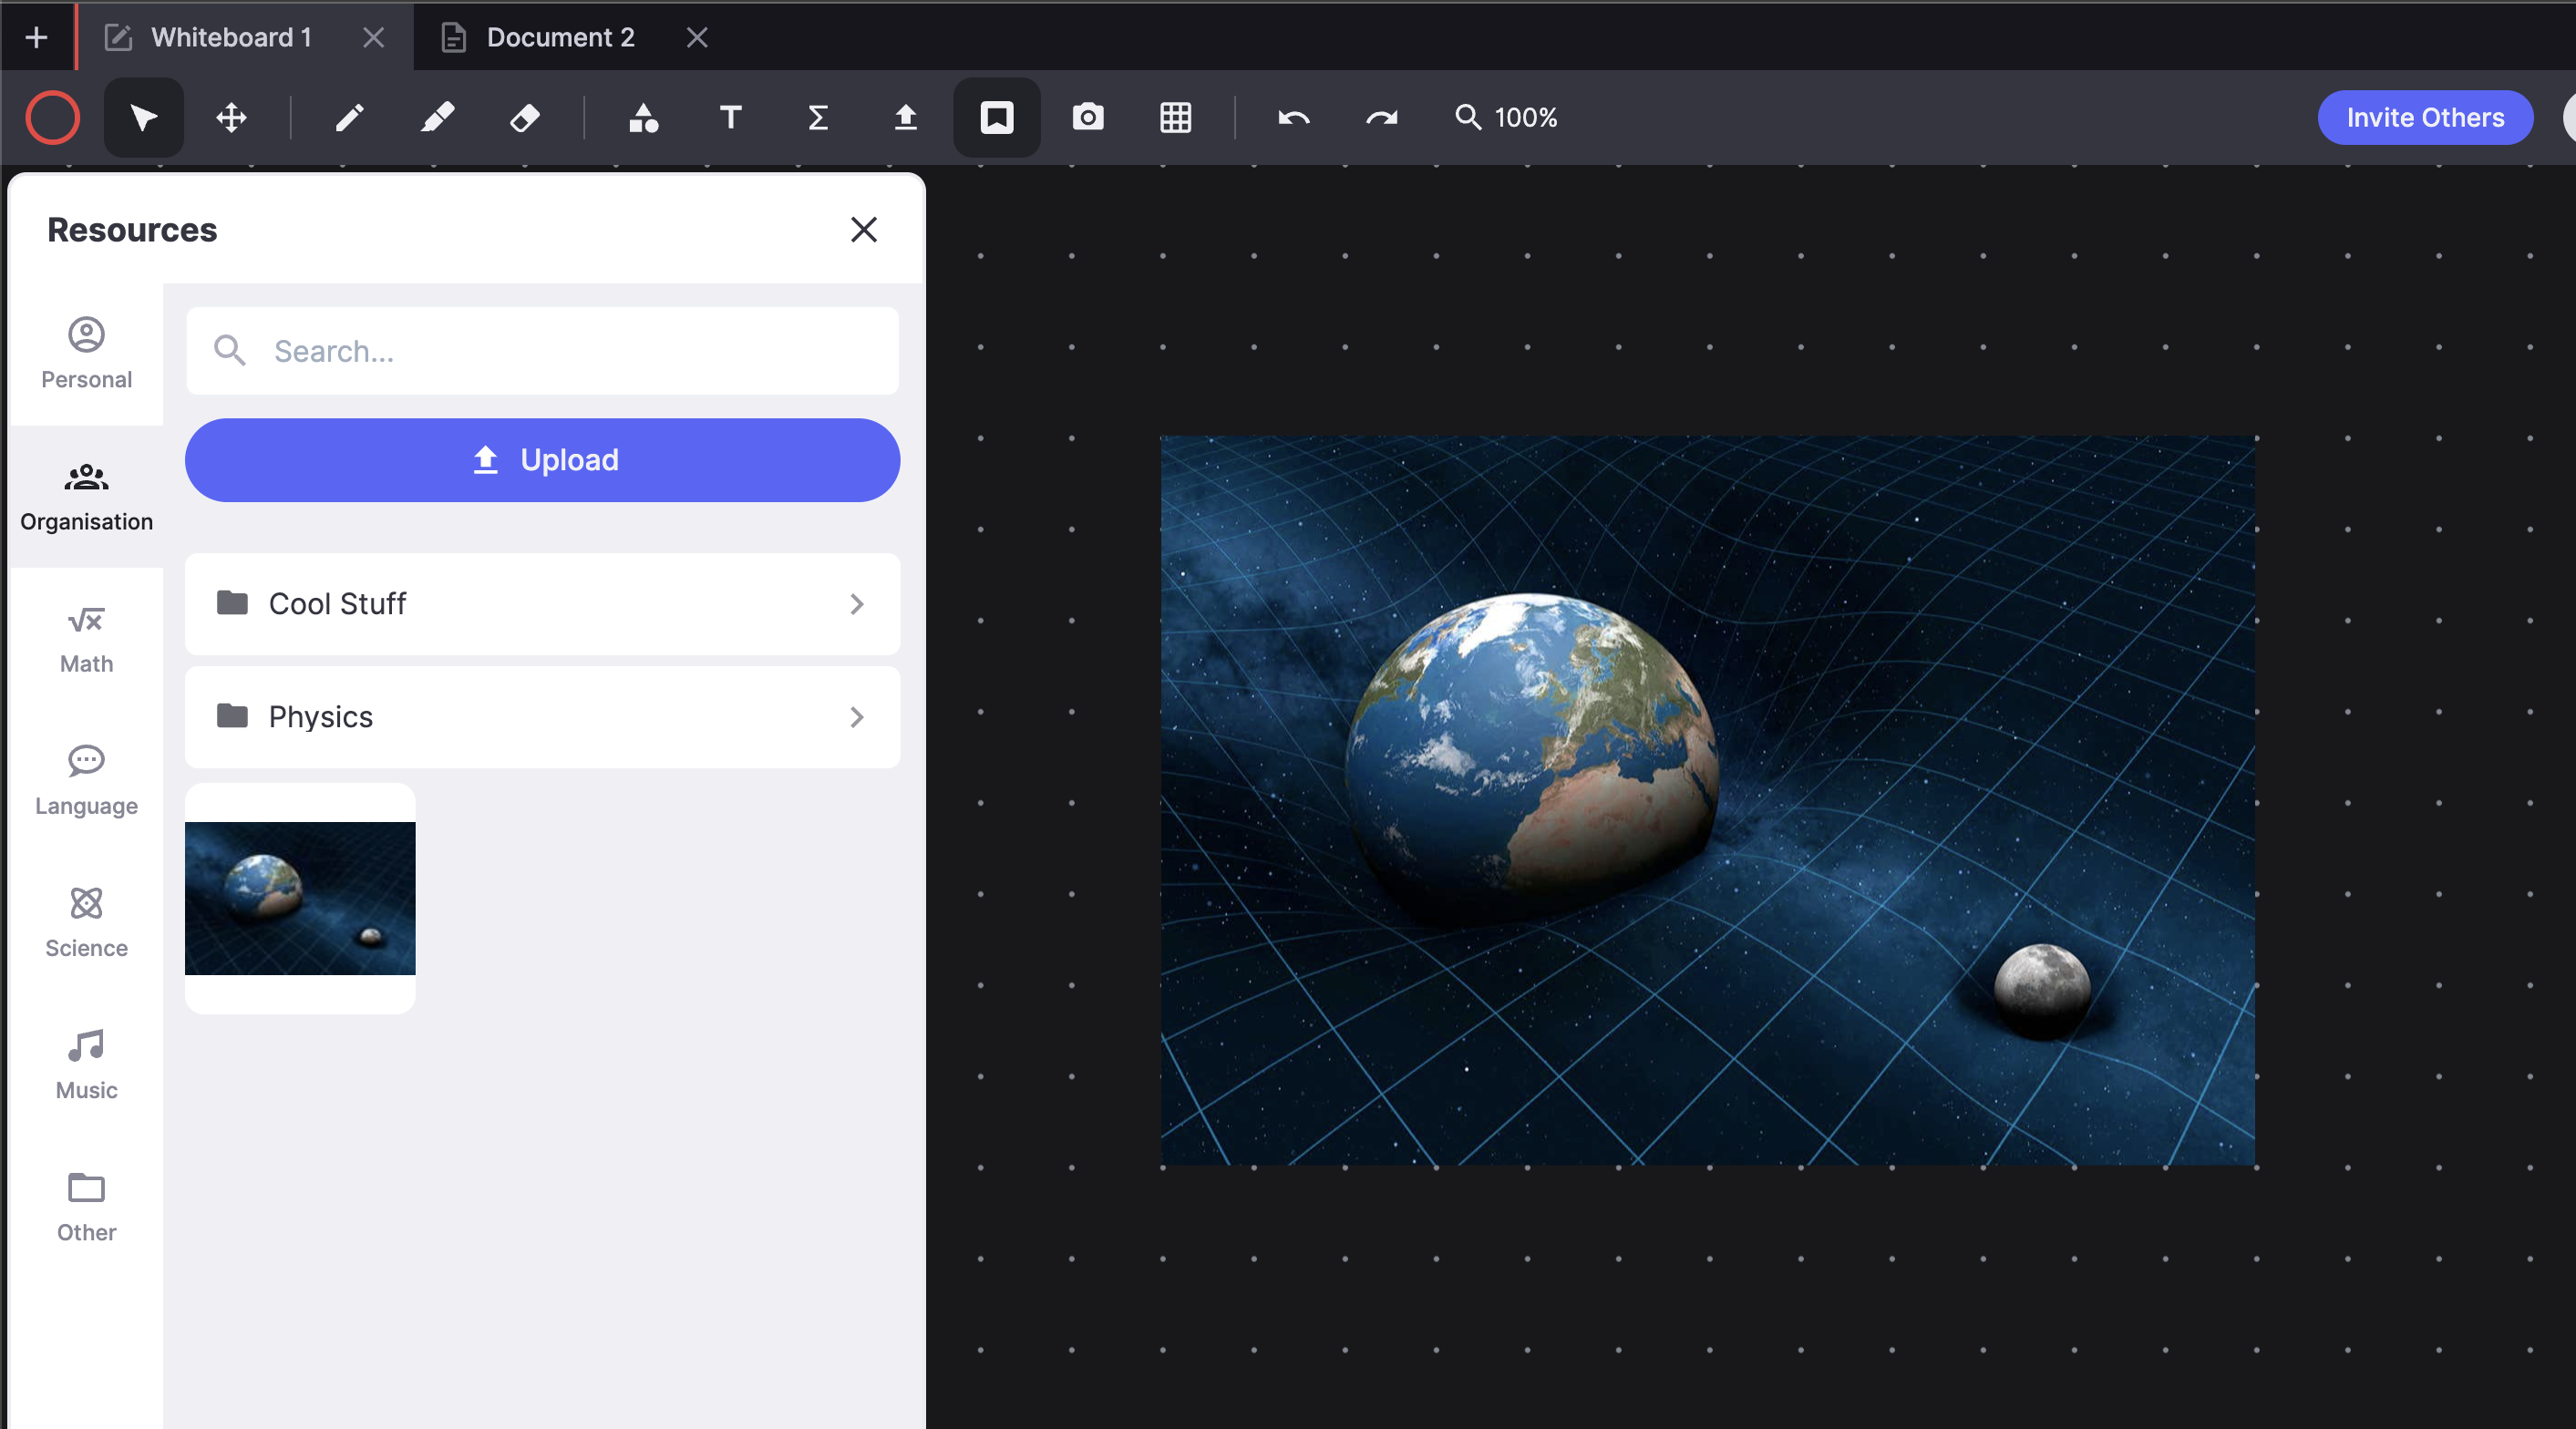Select the Pen drawing tool
This screenshot has width=2576, height=1429.
point(349,118)
